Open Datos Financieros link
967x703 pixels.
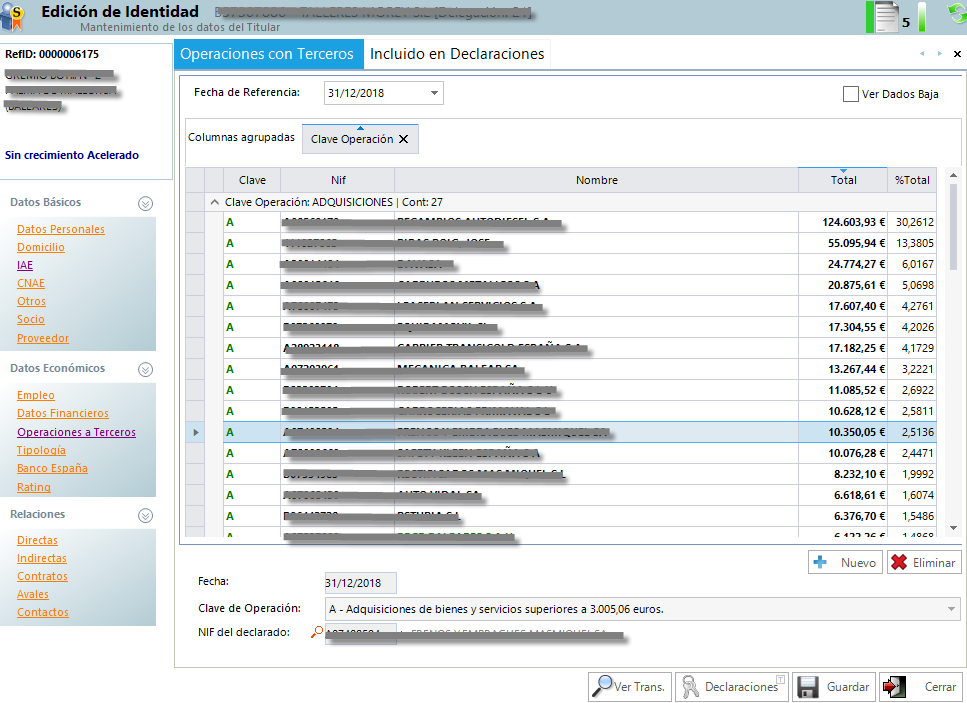pyautogui.click(x=62, y=413)
